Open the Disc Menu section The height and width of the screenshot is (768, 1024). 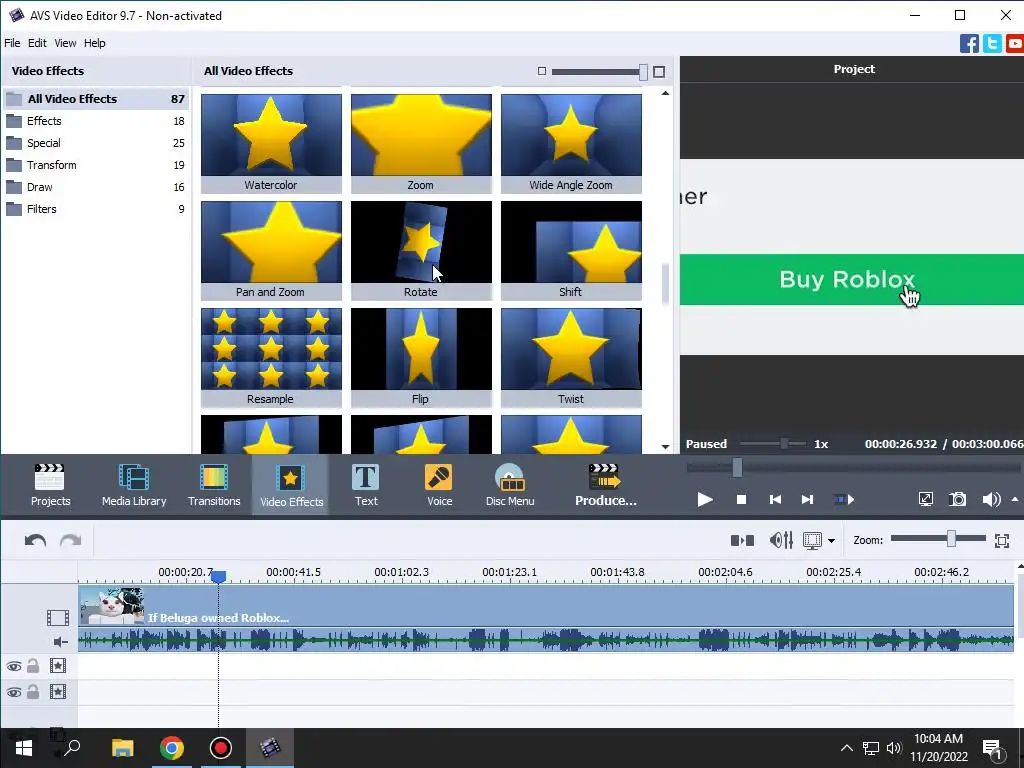click(510, 485)
